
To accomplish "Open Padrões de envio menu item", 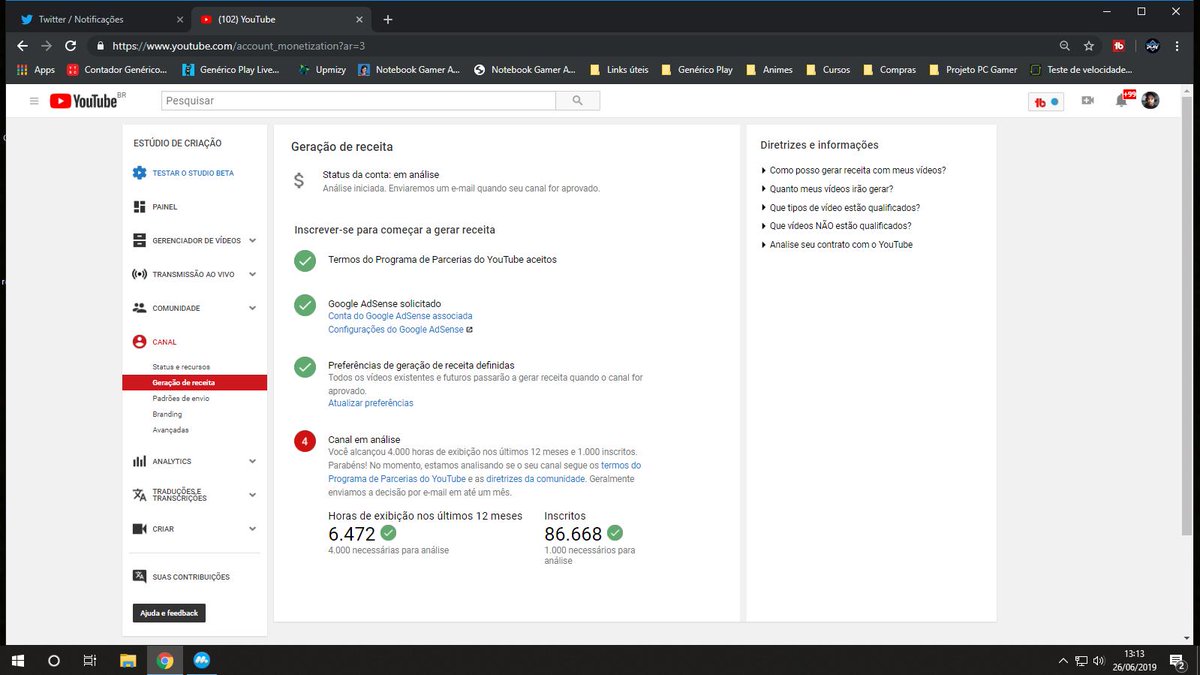I will pos(181,398).
